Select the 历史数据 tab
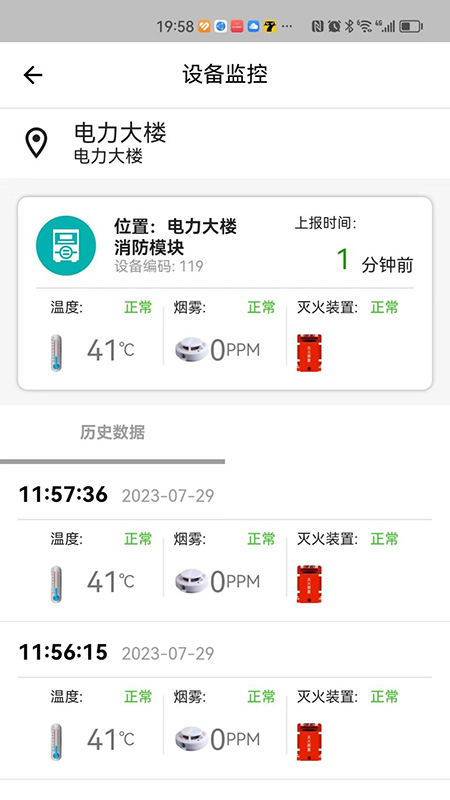Viewport: 450px width, 800px height. [x=112, y=433]
